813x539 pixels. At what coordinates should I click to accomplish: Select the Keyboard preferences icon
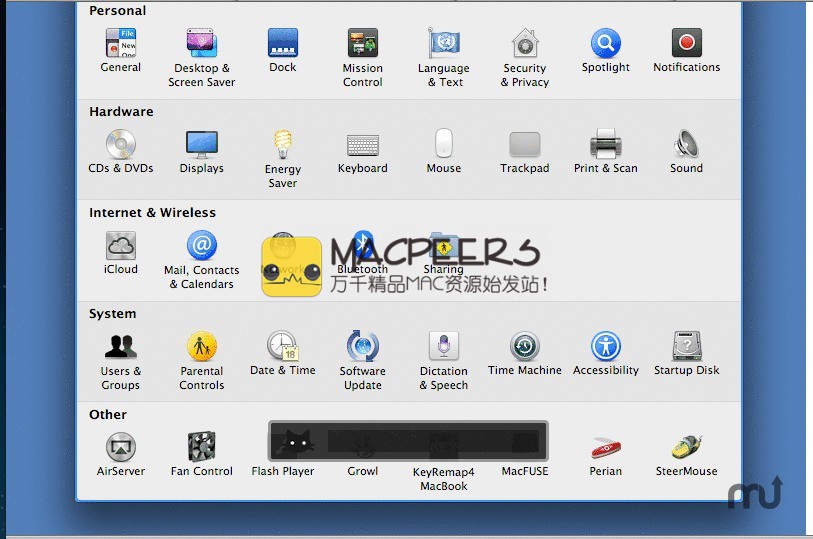[x=363, y=145]
